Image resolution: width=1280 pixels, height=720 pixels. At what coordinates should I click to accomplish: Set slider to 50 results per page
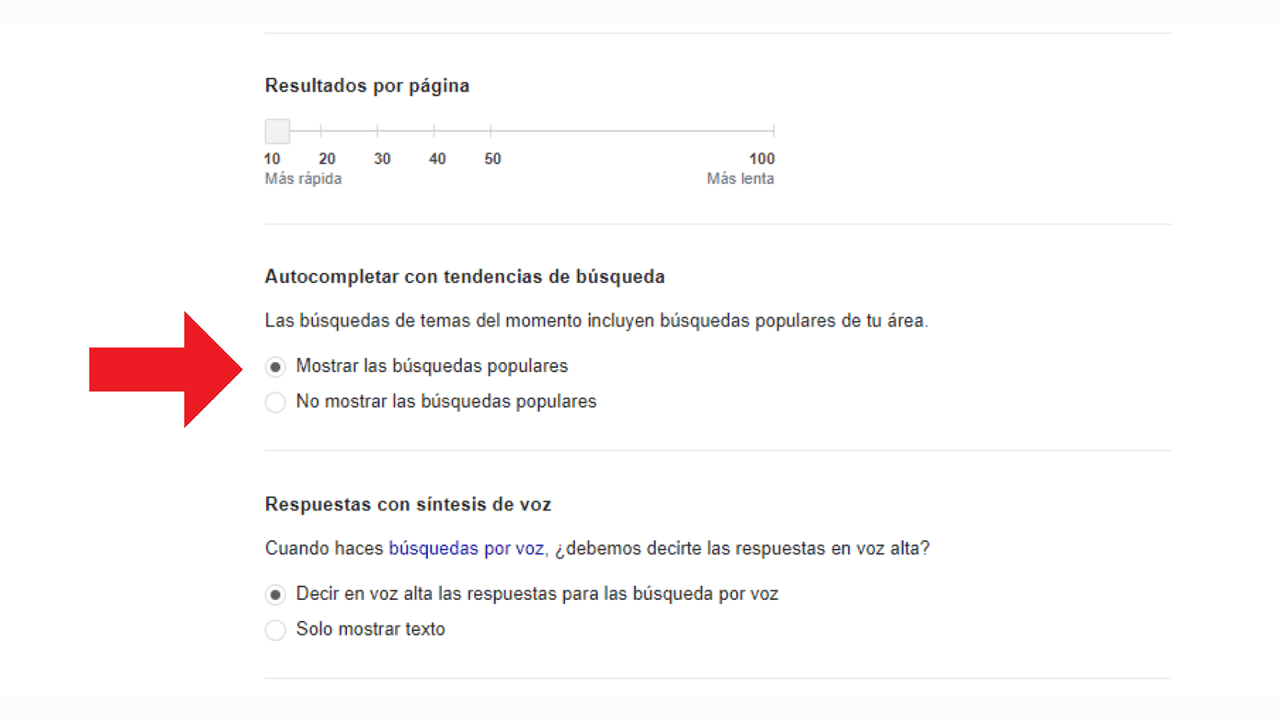click(x=492, y=130)
